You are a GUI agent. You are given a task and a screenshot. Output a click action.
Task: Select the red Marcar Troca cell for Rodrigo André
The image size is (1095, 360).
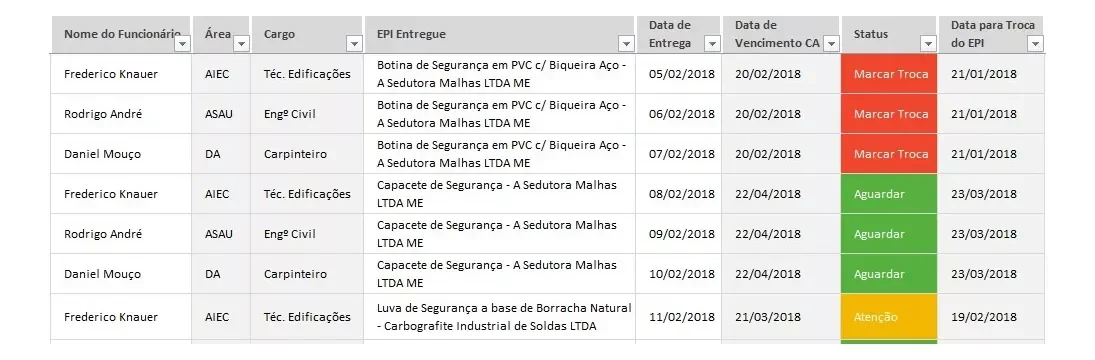pyautogui.click(x=890, y=114)
